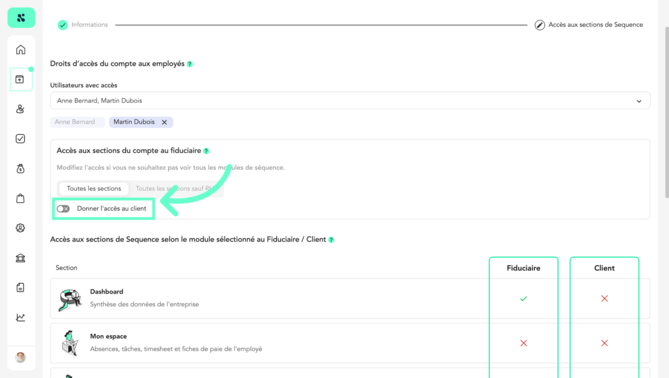Open the bank building sidebar icon
The height and width of the screenshot is (378, 669).
(20, 258)
